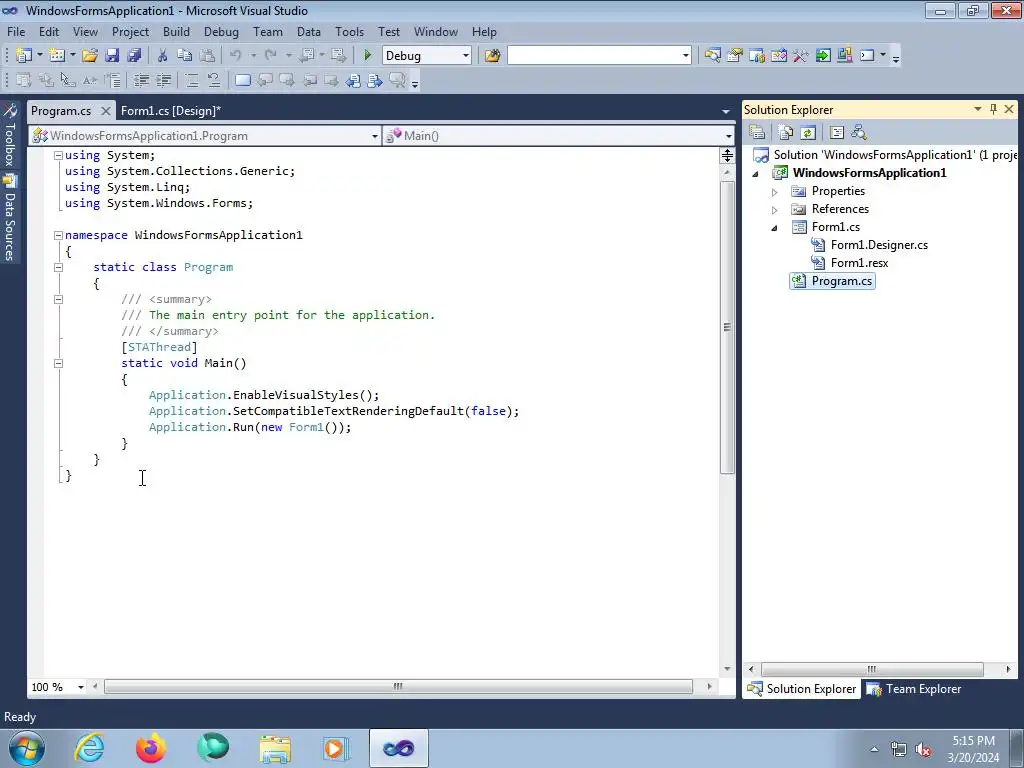Image resolution: width=1024 pixels, height=768 pixels.
Task: Click the editor horizontal scrollbar thumb
Action: pos(398,687)
